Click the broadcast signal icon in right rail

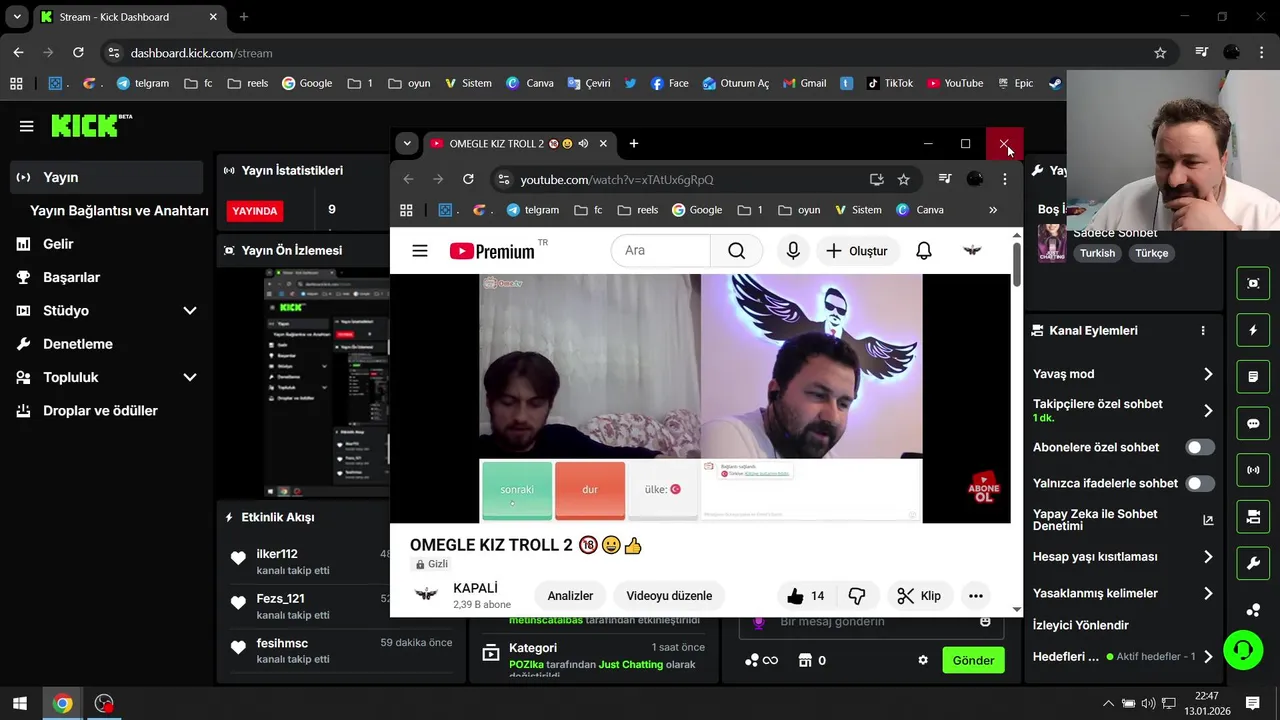click(x=1253, y=470)
